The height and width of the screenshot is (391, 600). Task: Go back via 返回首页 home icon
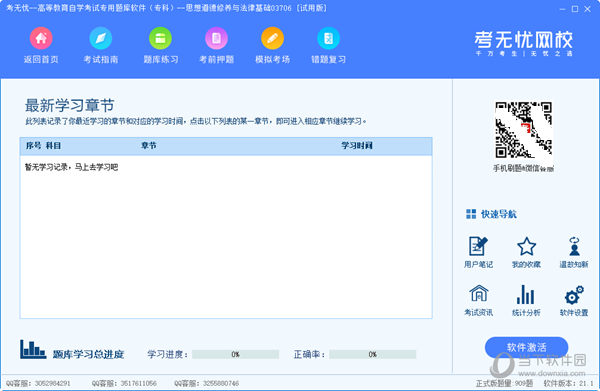(41, 38)
